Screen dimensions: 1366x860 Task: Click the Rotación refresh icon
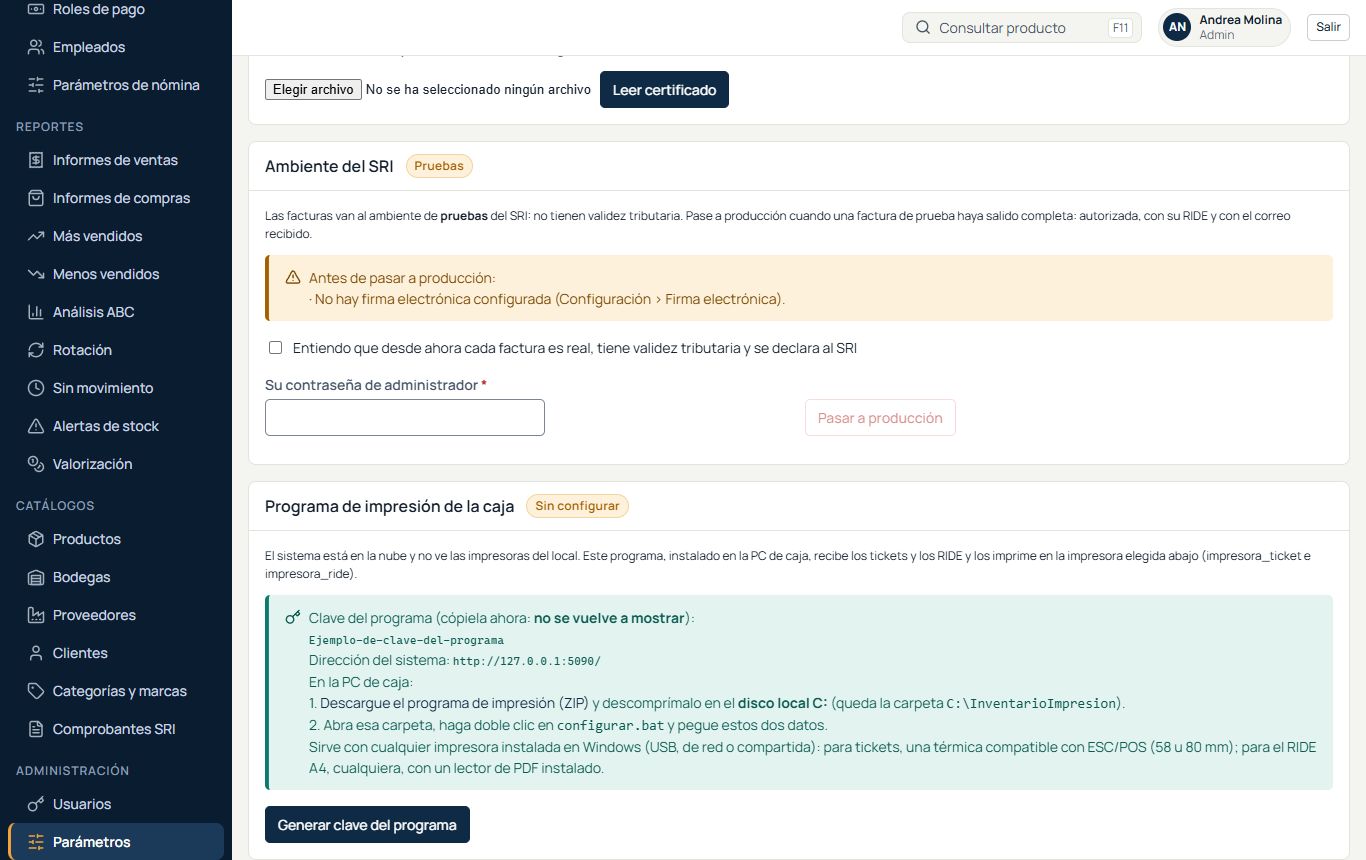36,350
